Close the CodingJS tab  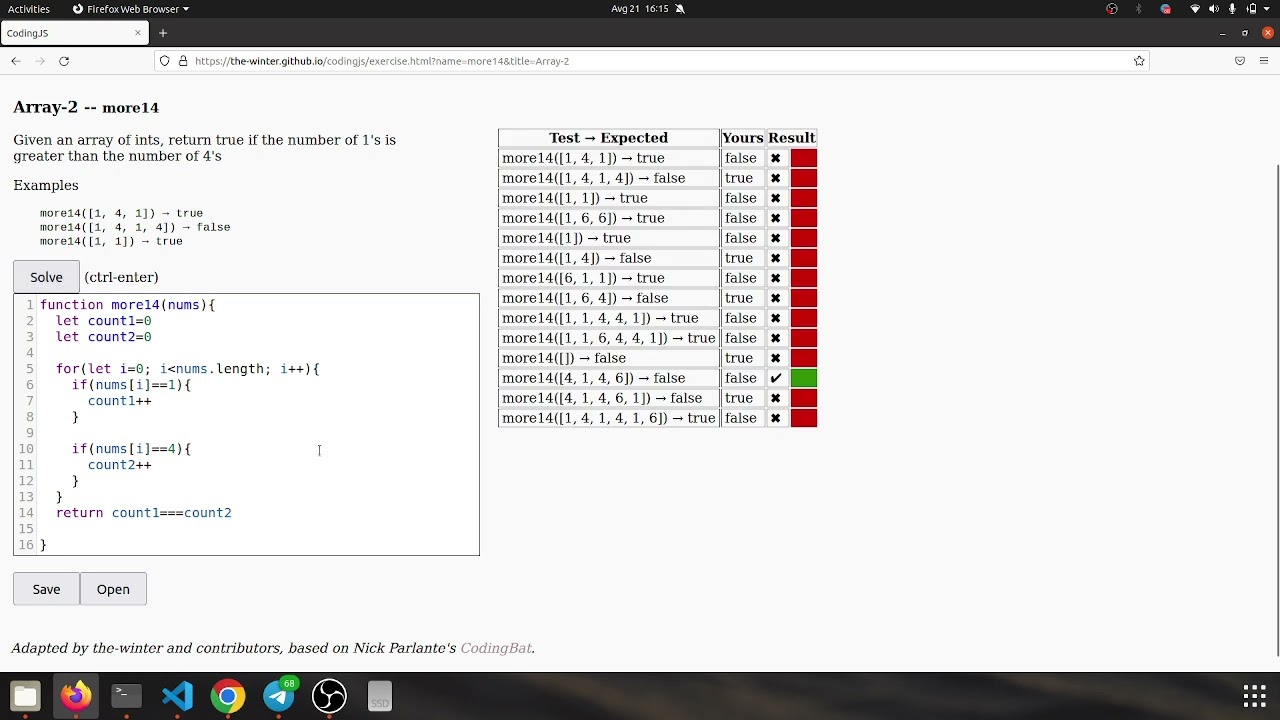pos(138,33)
